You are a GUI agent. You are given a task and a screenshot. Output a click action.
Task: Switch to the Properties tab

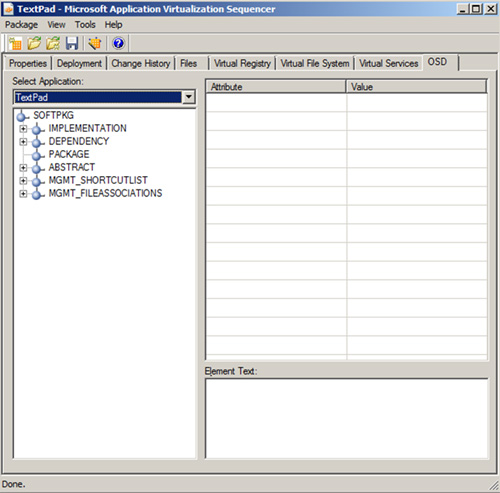coord(28,63)
